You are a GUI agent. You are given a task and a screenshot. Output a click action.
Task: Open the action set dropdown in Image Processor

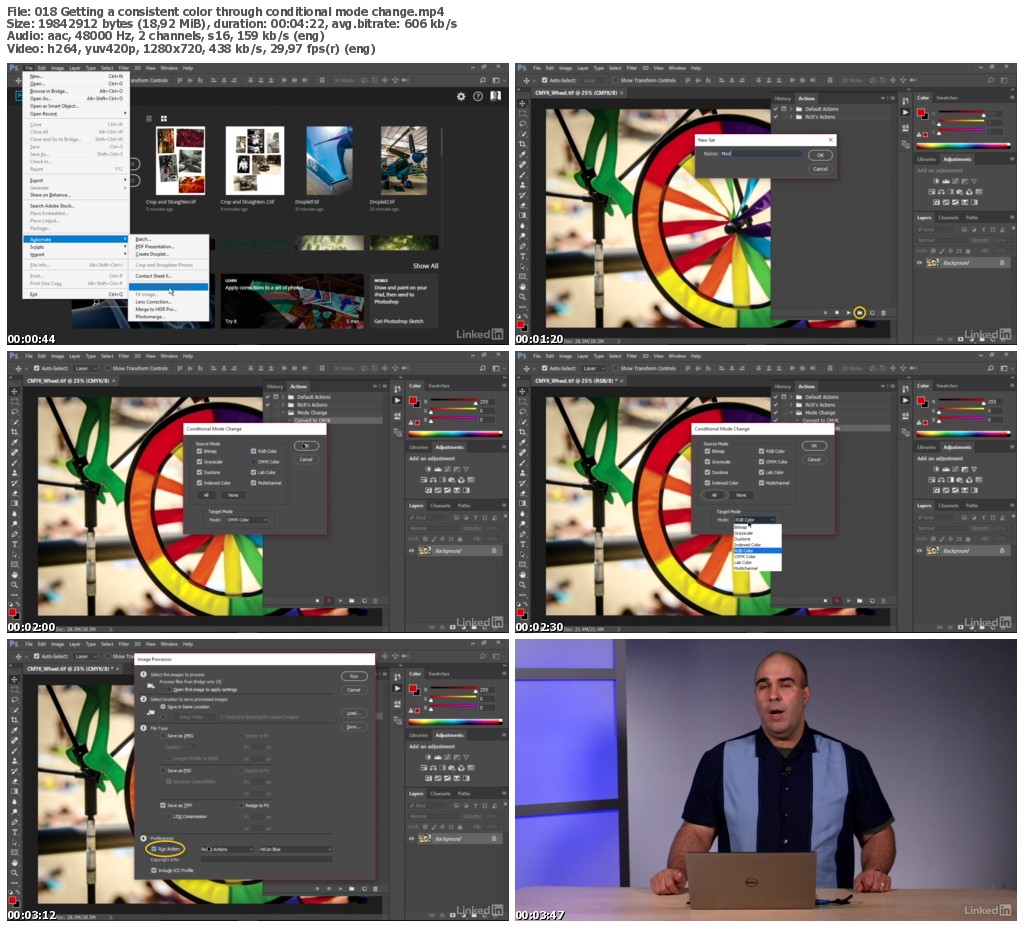pyautogui.click(x=227, y=849)
